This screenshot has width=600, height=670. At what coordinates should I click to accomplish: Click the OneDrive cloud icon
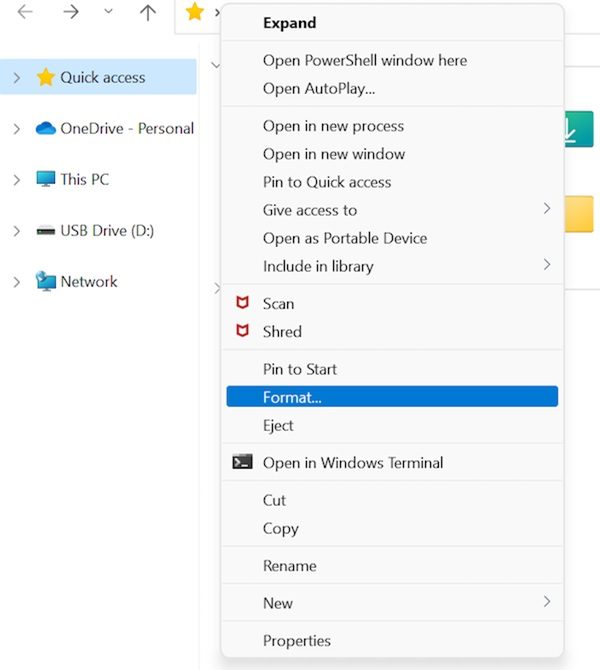pyautogui.click(x=45, y=128)
